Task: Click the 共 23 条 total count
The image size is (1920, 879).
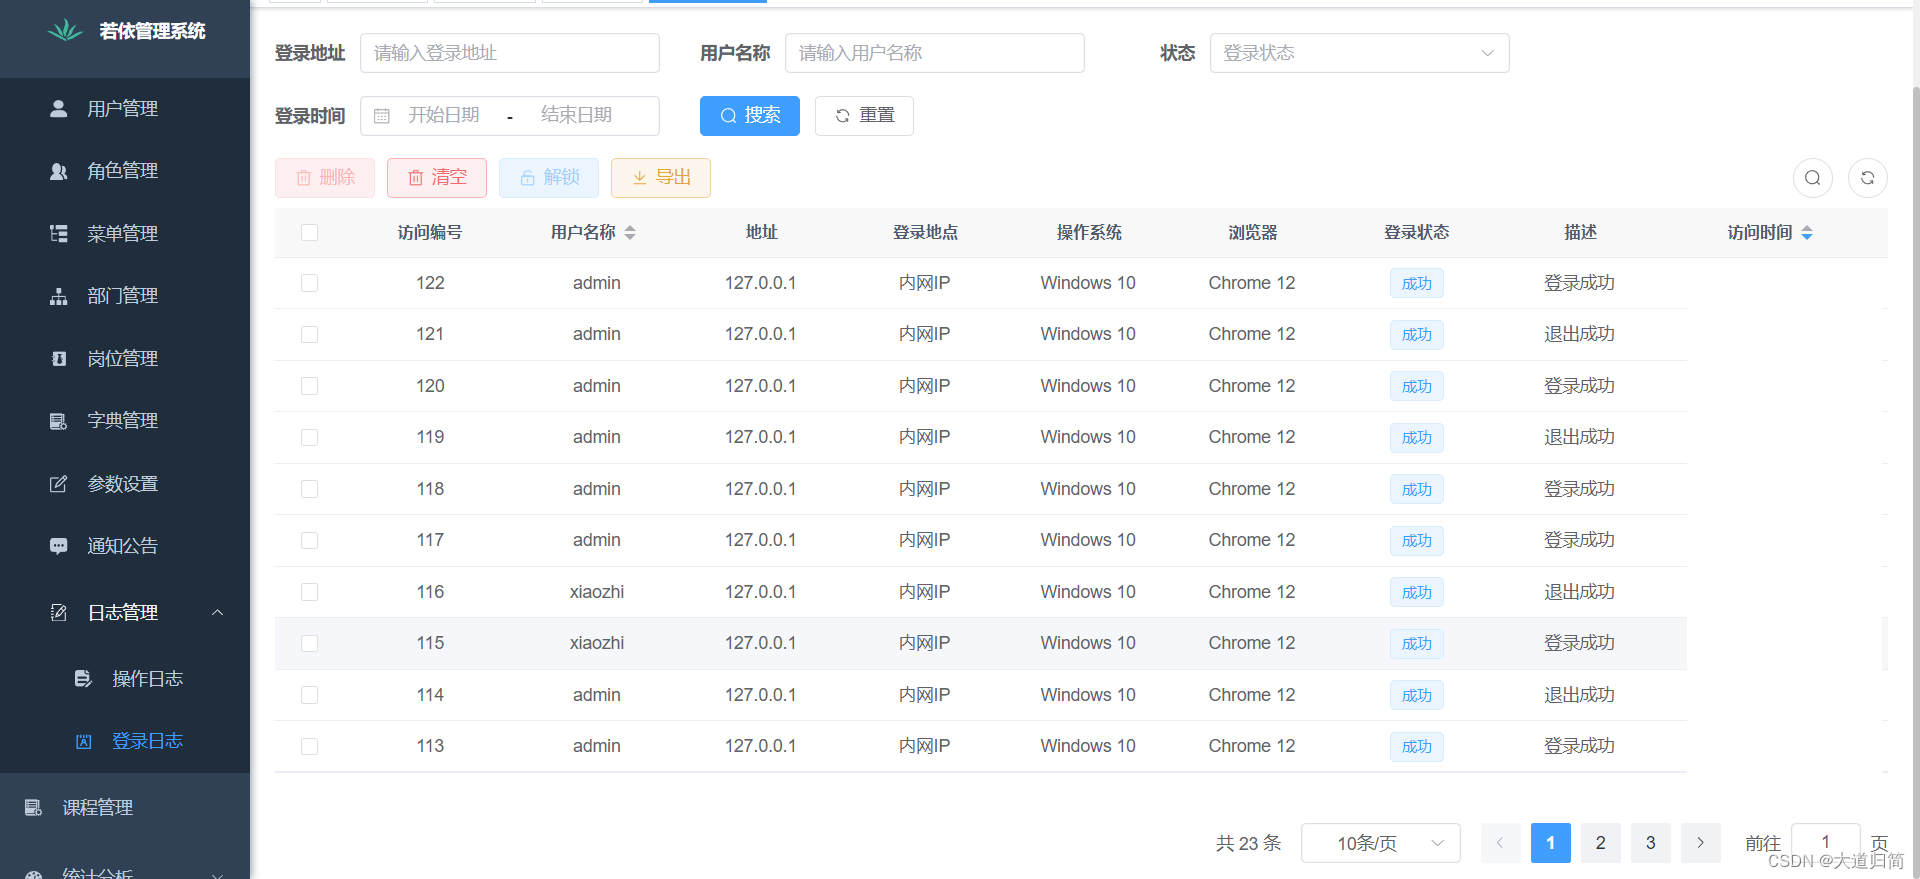Action: click(x=1249, y=843)
